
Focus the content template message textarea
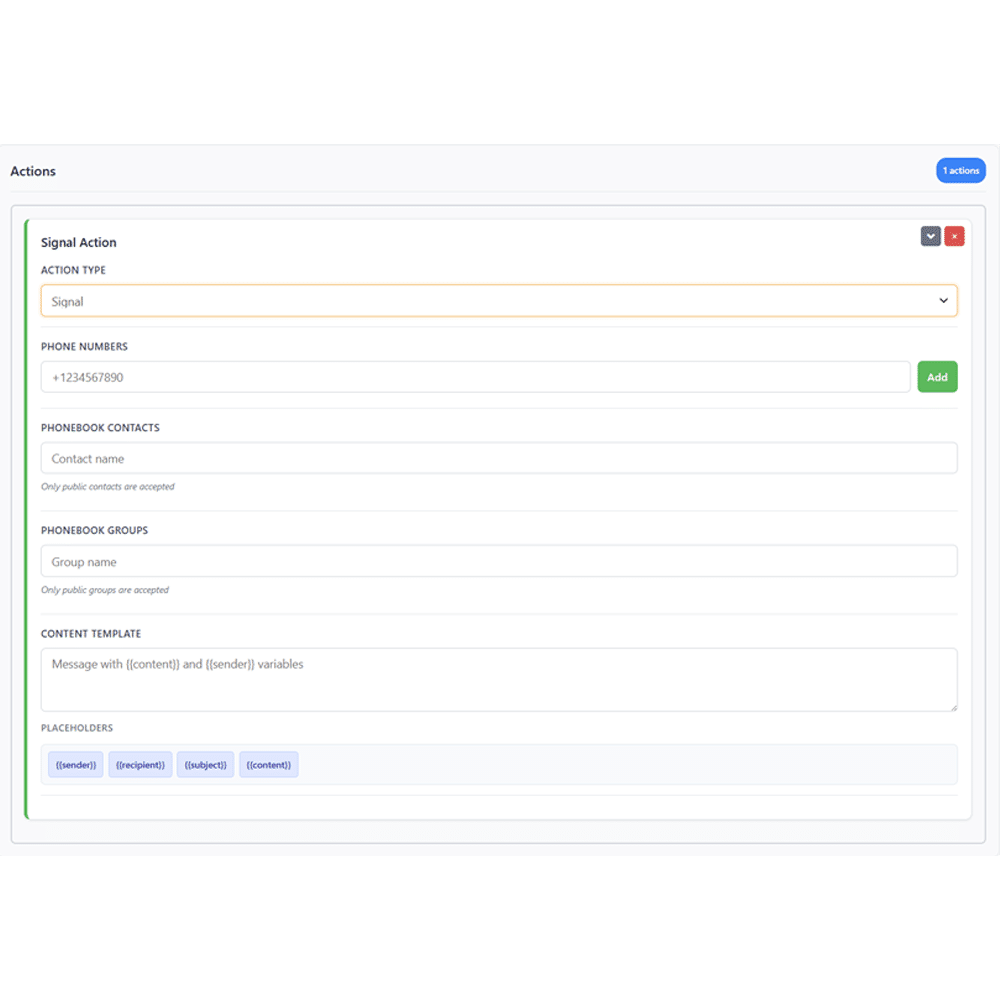[x=499, y=680]
